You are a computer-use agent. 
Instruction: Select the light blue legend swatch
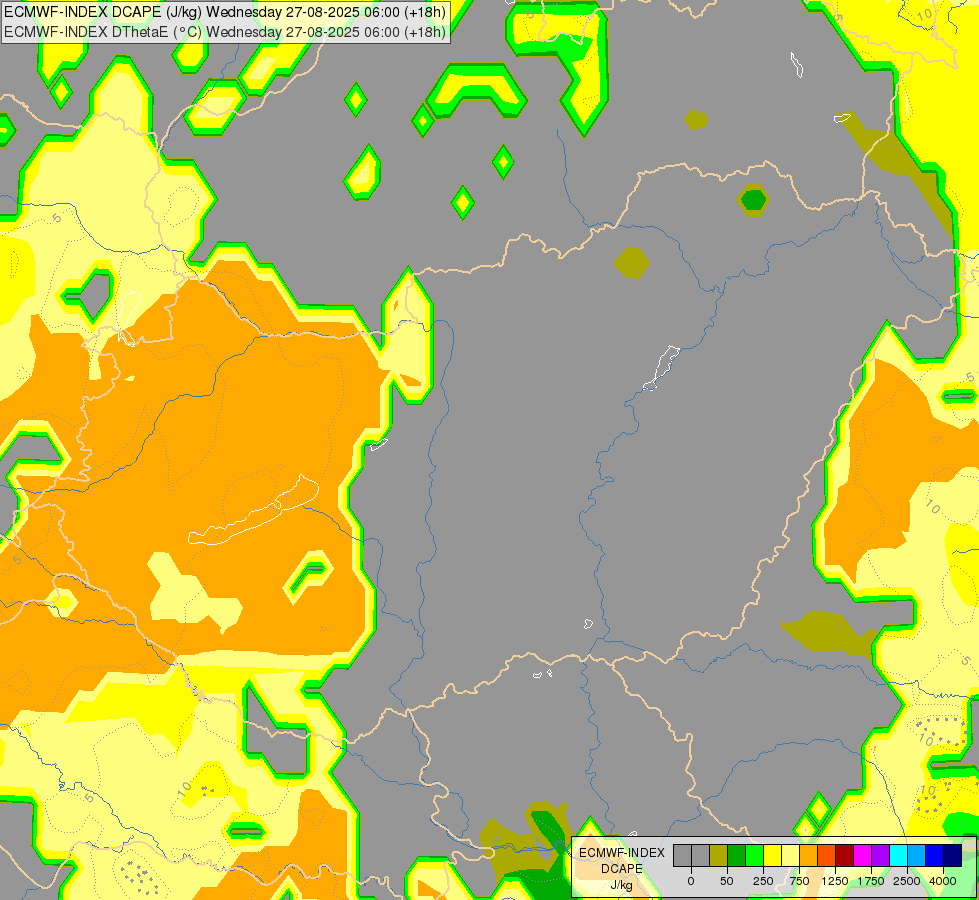[x=917, y=855]
